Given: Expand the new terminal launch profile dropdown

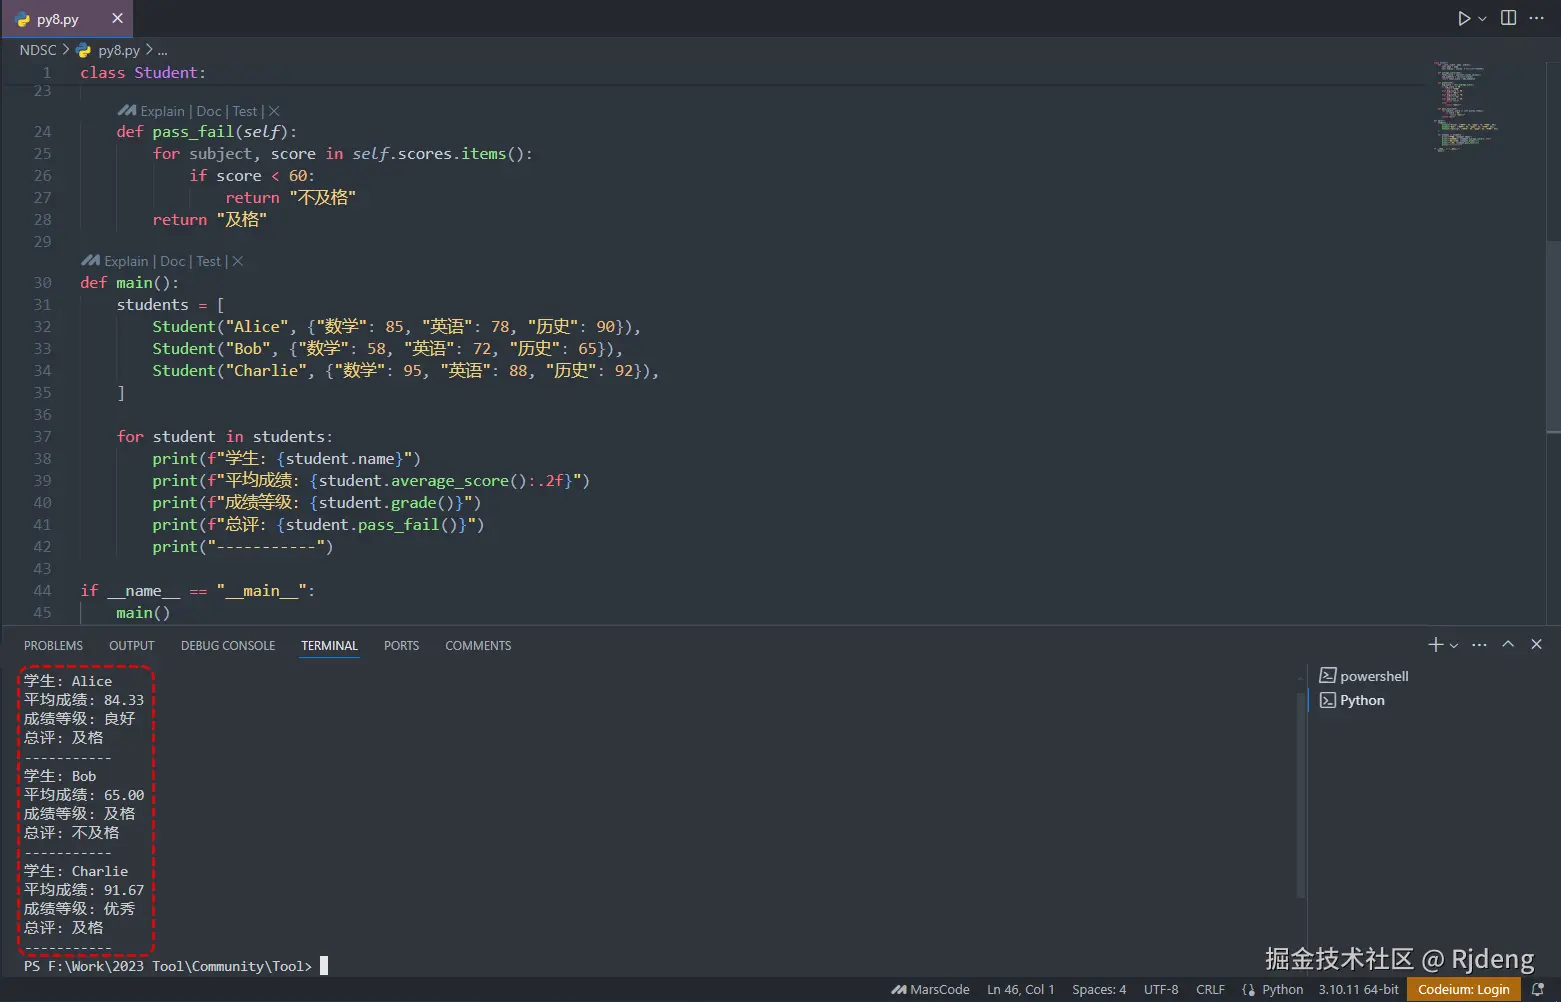Looking at the screenshot, I should coord(1454,646).
